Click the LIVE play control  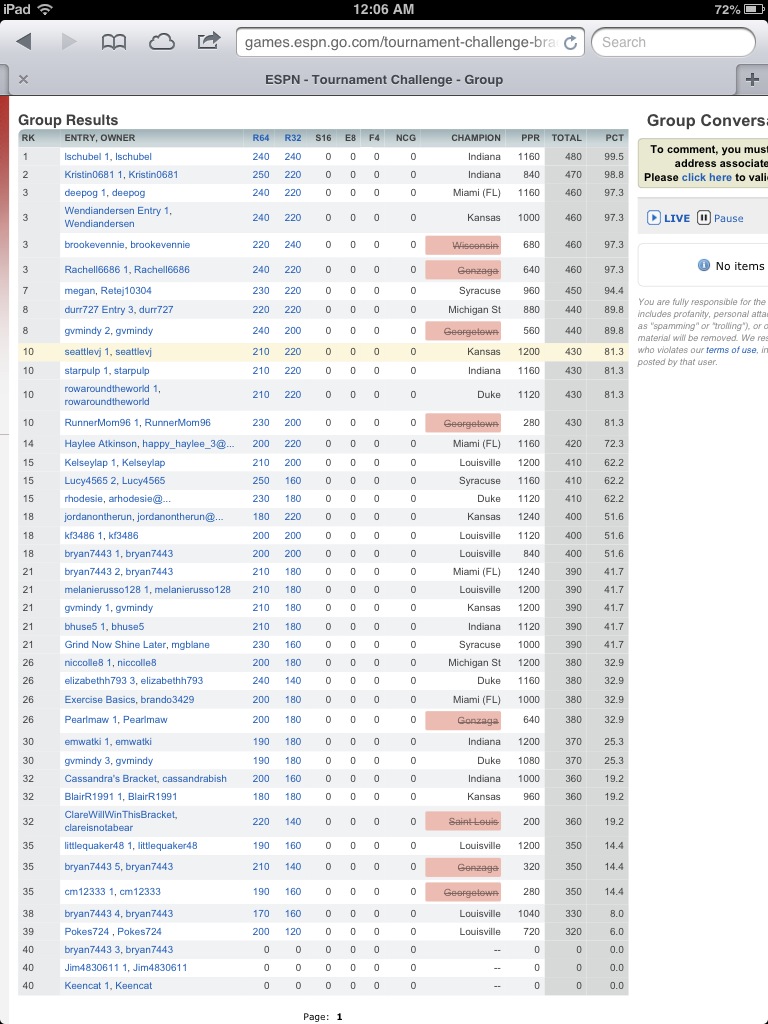click(668, 218)
